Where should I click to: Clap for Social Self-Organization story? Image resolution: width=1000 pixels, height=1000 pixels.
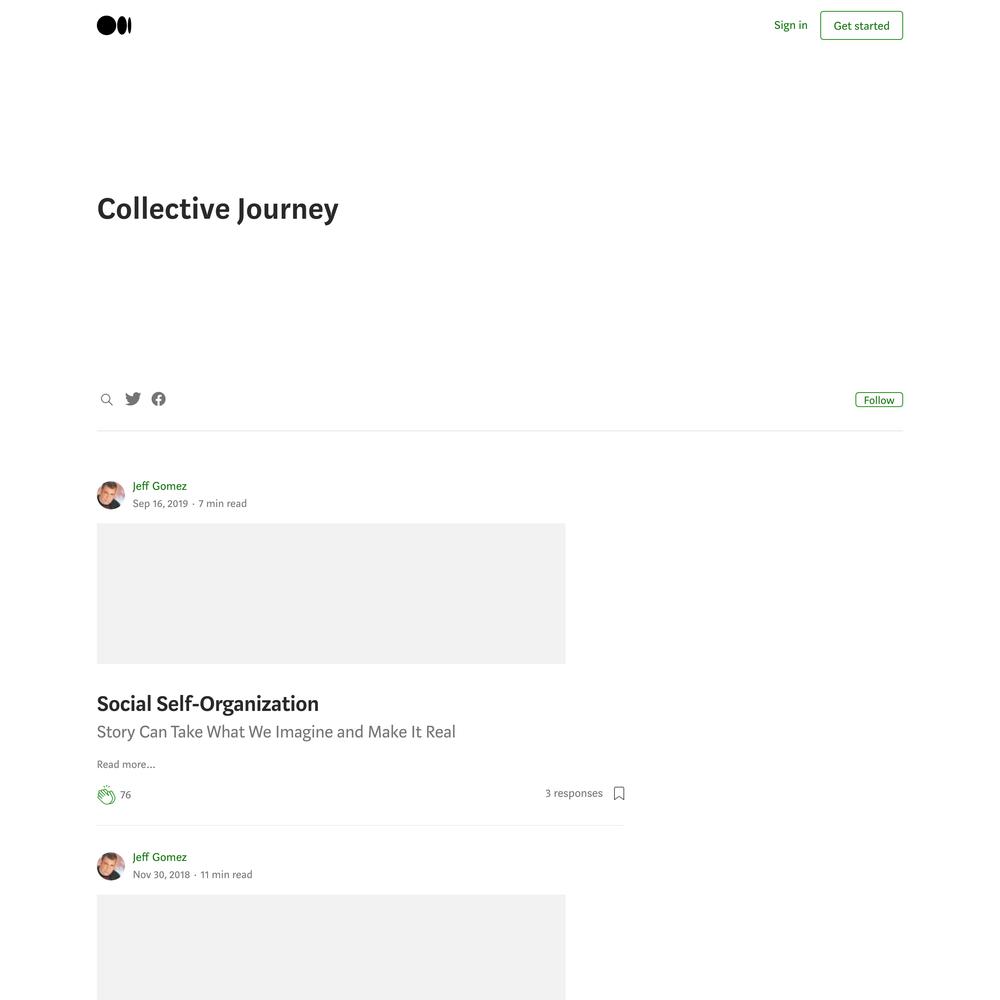[x=107, y=795]
